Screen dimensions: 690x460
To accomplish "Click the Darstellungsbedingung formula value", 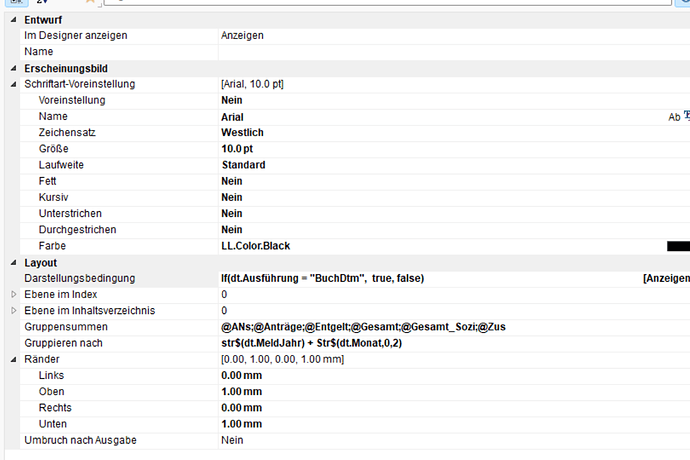I will pos(323,279).
